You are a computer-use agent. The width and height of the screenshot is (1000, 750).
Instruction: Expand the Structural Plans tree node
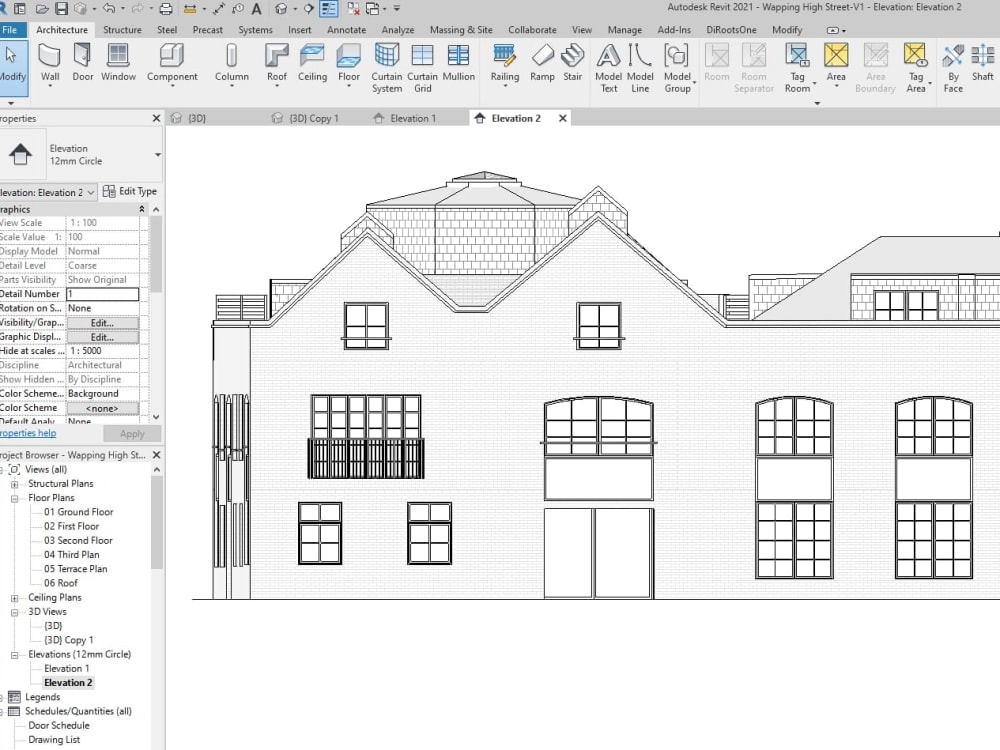pos(14,484)
